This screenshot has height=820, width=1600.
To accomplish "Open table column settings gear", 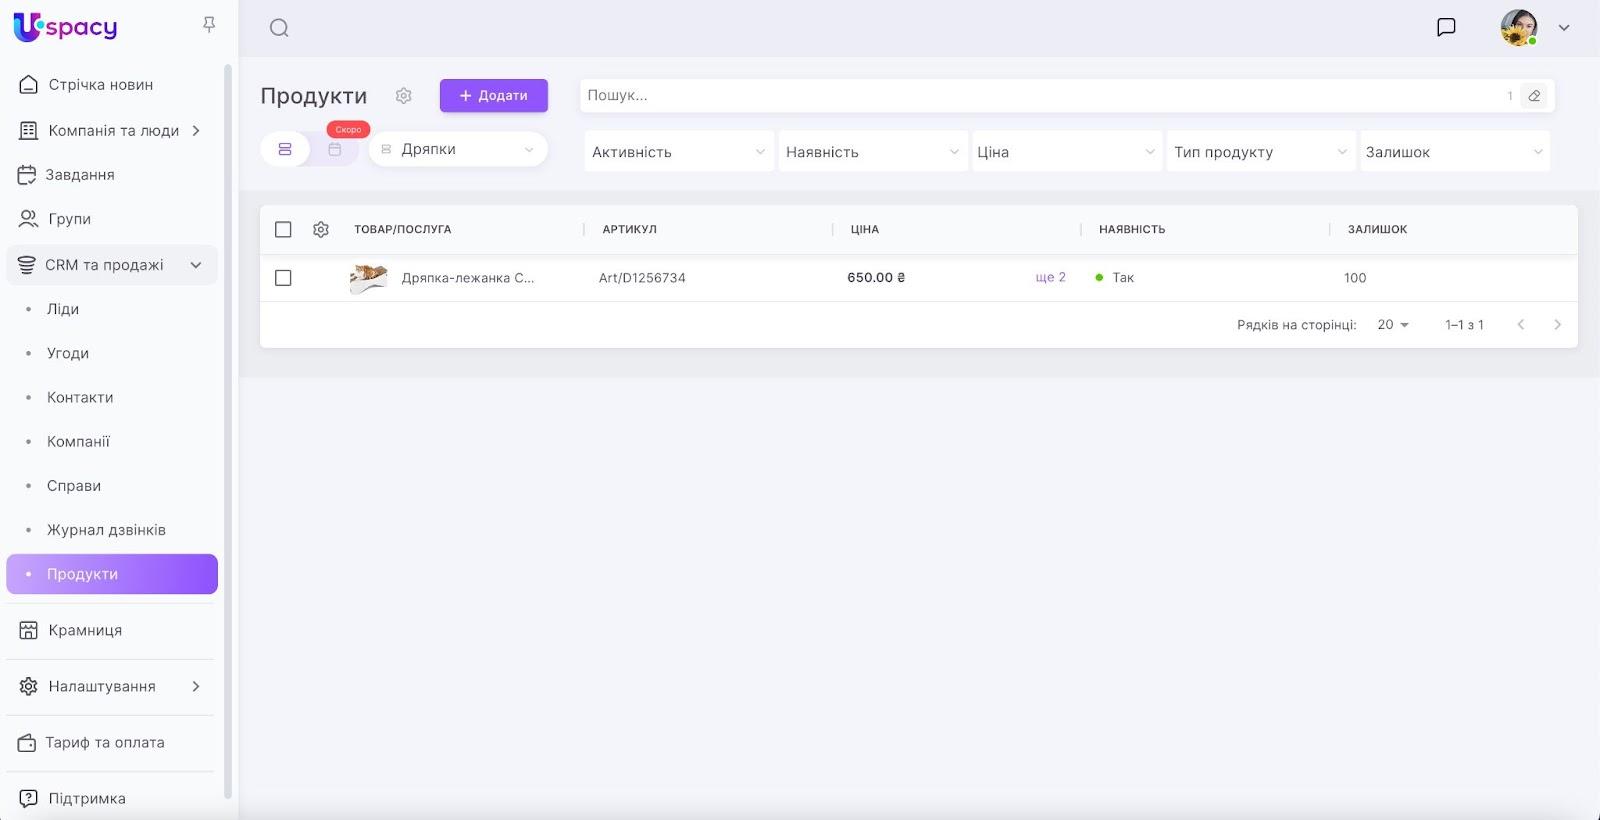I will click(321, 230).
